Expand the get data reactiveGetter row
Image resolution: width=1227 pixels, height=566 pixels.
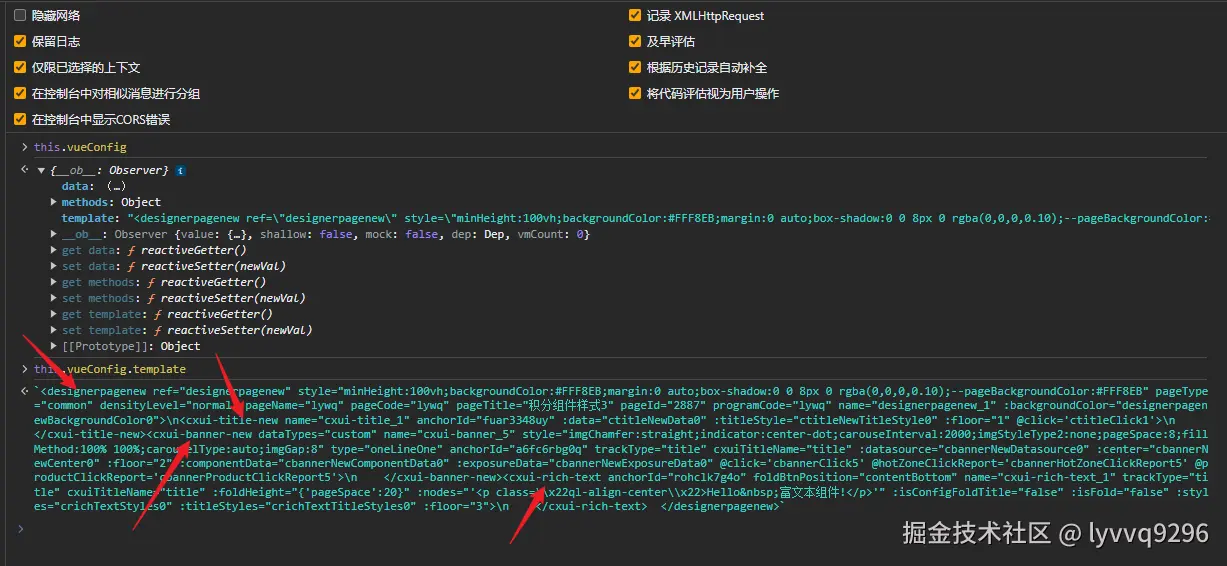pos(53,250)
